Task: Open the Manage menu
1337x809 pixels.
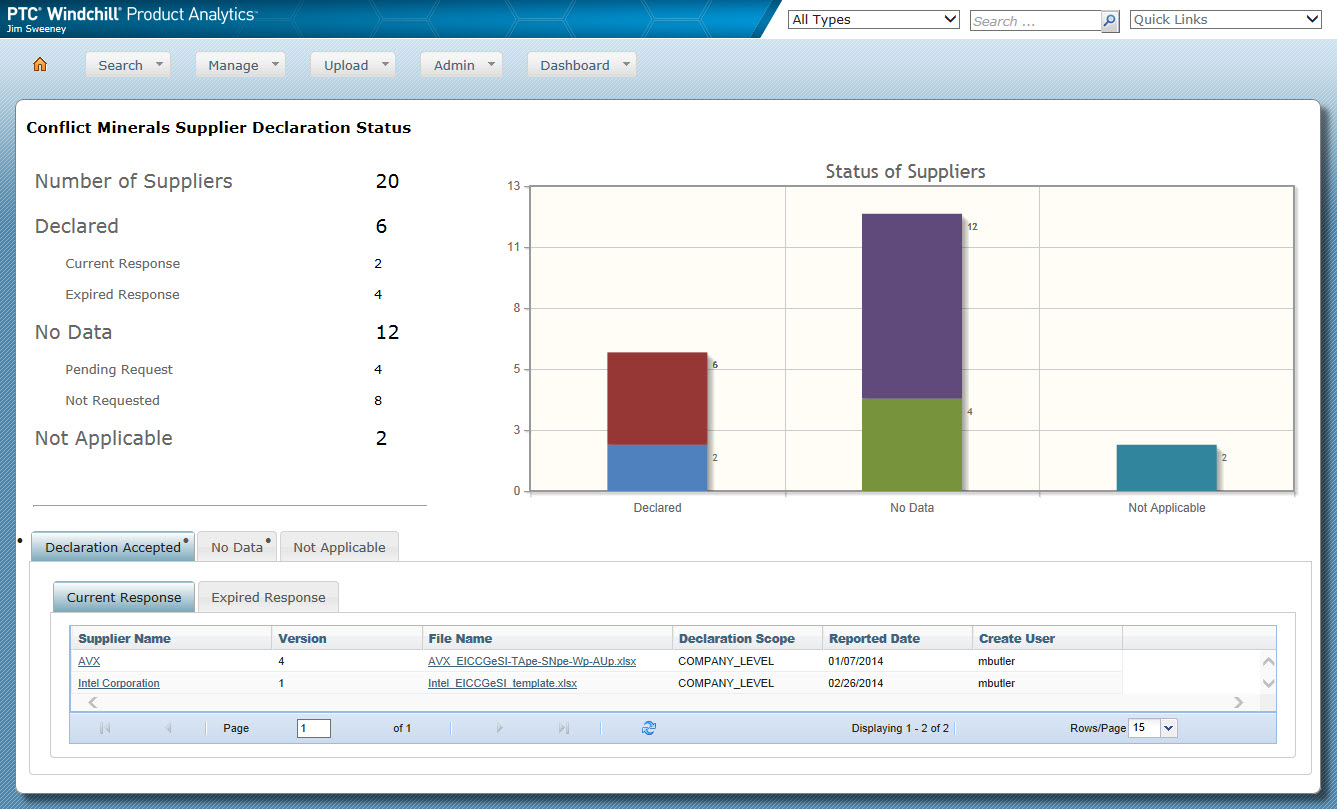Action: pos(240,64)
